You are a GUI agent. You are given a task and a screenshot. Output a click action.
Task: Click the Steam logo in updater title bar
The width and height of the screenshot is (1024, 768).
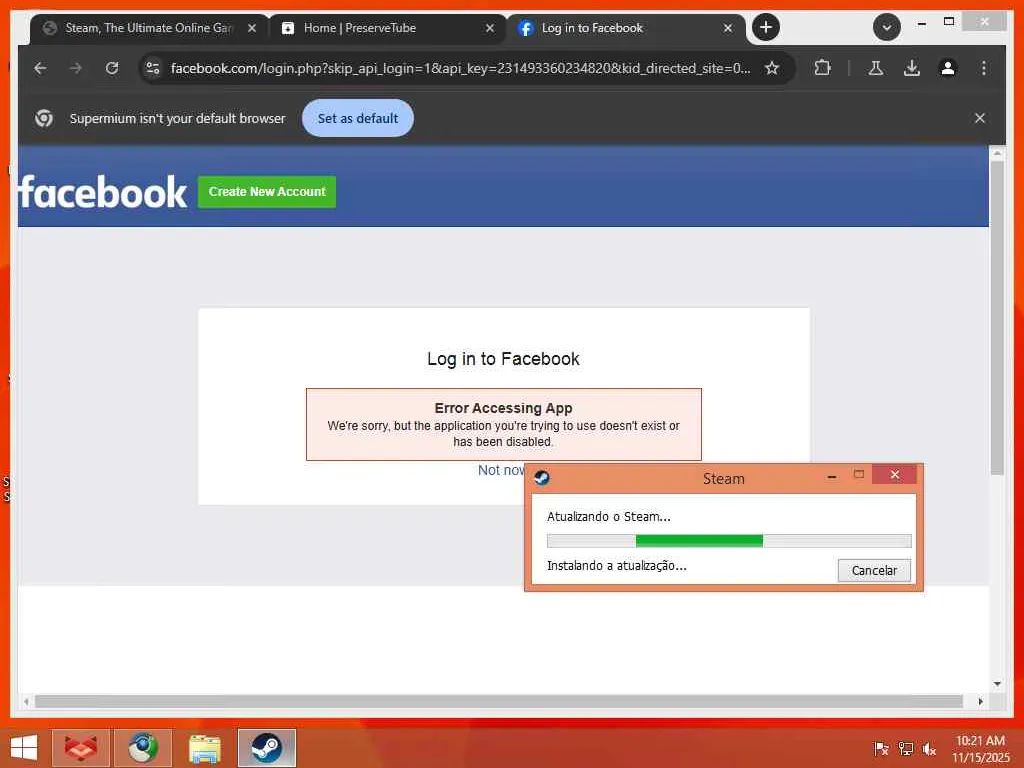tap(542, 479)
